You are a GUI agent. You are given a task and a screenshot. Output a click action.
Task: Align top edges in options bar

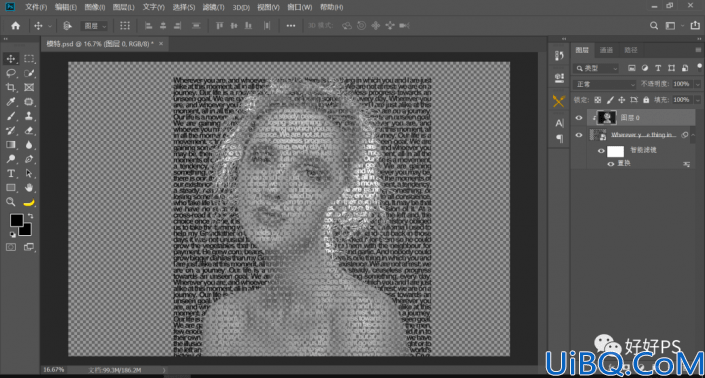(x=219, y=26)
